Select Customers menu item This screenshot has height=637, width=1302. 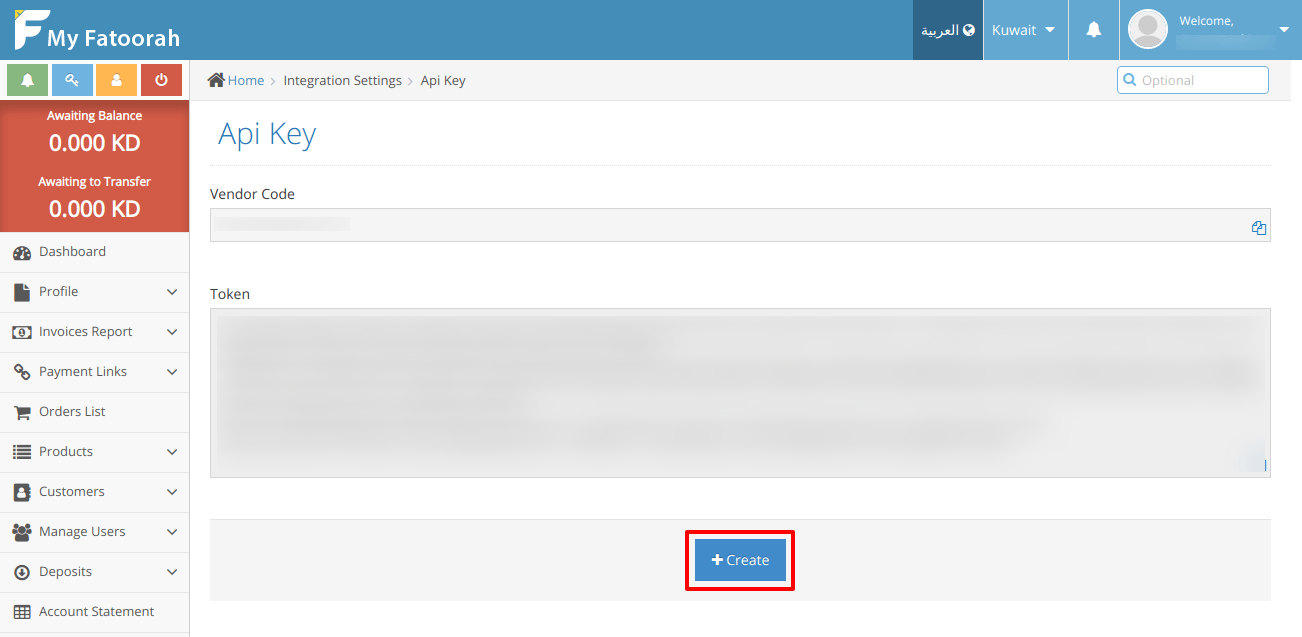[94, 492]
